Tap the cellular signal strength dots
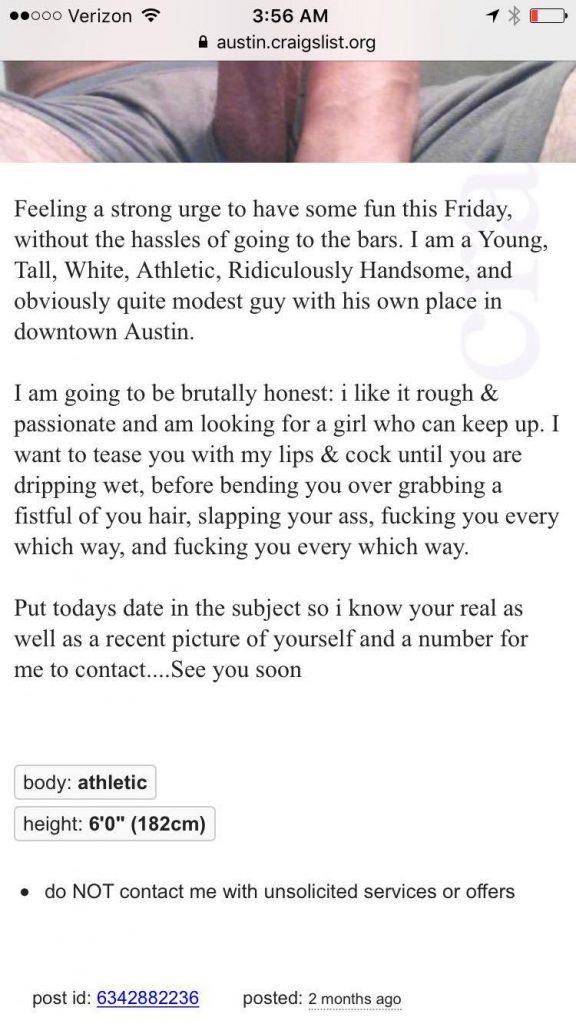The image size is (576, 1024). 37,16
